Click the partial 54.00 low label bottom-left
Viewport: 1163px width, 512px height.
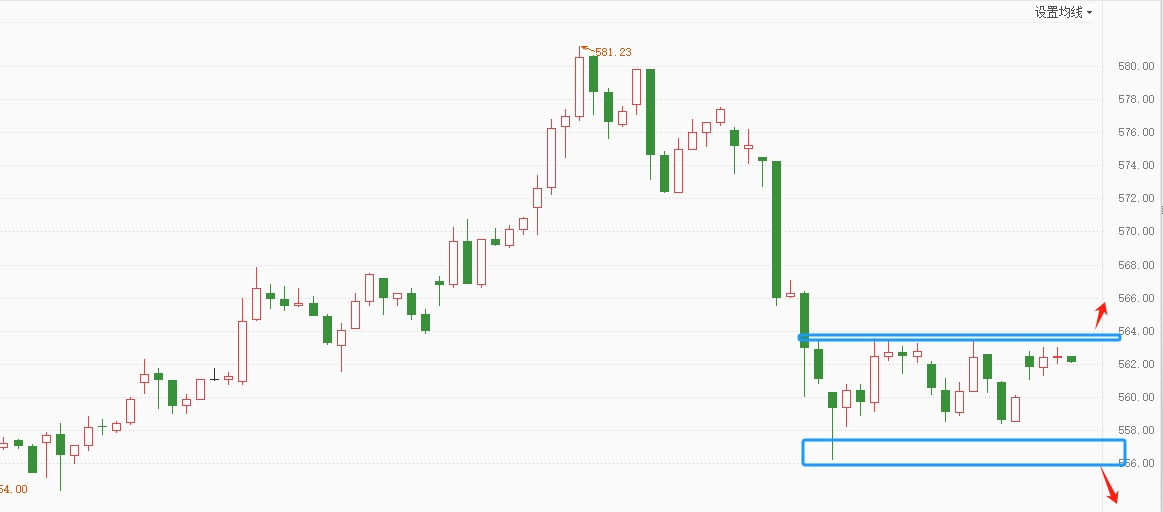13,489
